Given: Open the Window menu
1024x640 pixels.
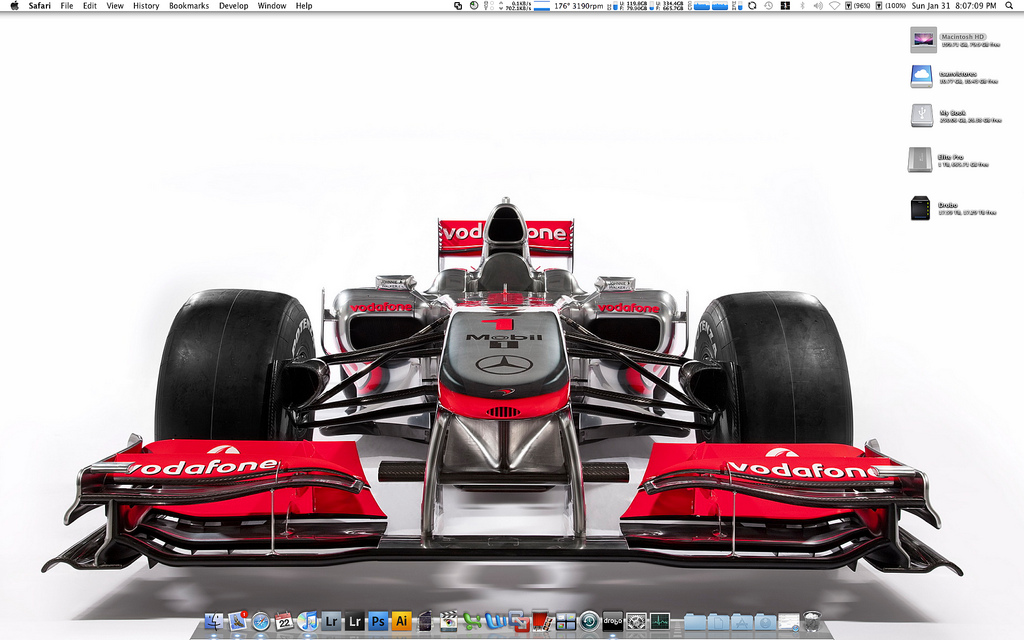Looking at the screenshot, I should (272, 6).
